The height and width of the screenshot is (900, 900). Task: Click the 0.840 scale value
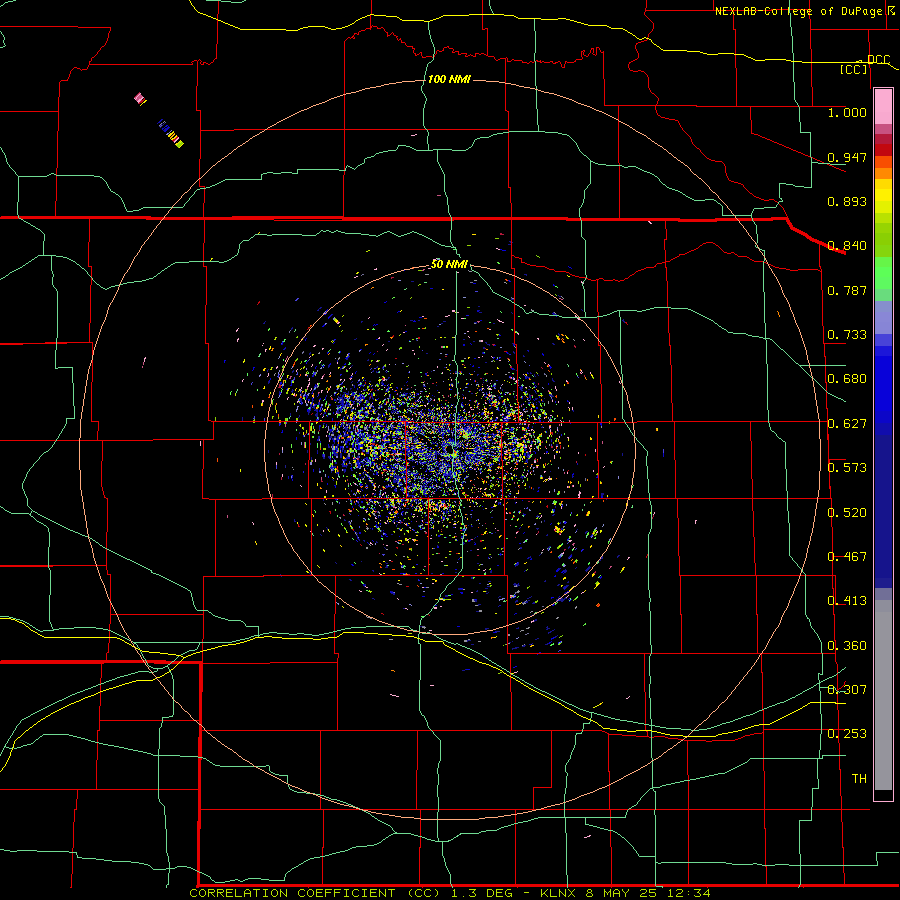point(847,245)
